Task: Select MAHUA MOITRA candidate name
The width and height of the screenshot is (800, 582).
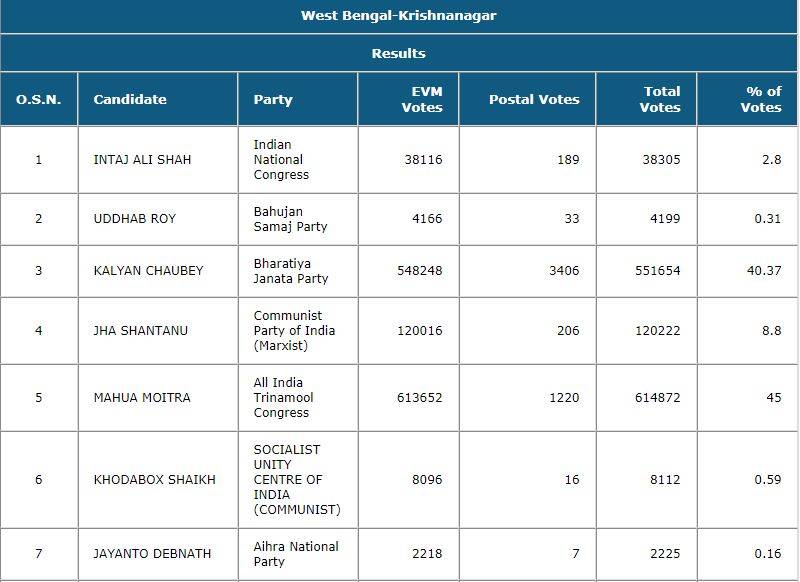Action: tap(142, 398)
